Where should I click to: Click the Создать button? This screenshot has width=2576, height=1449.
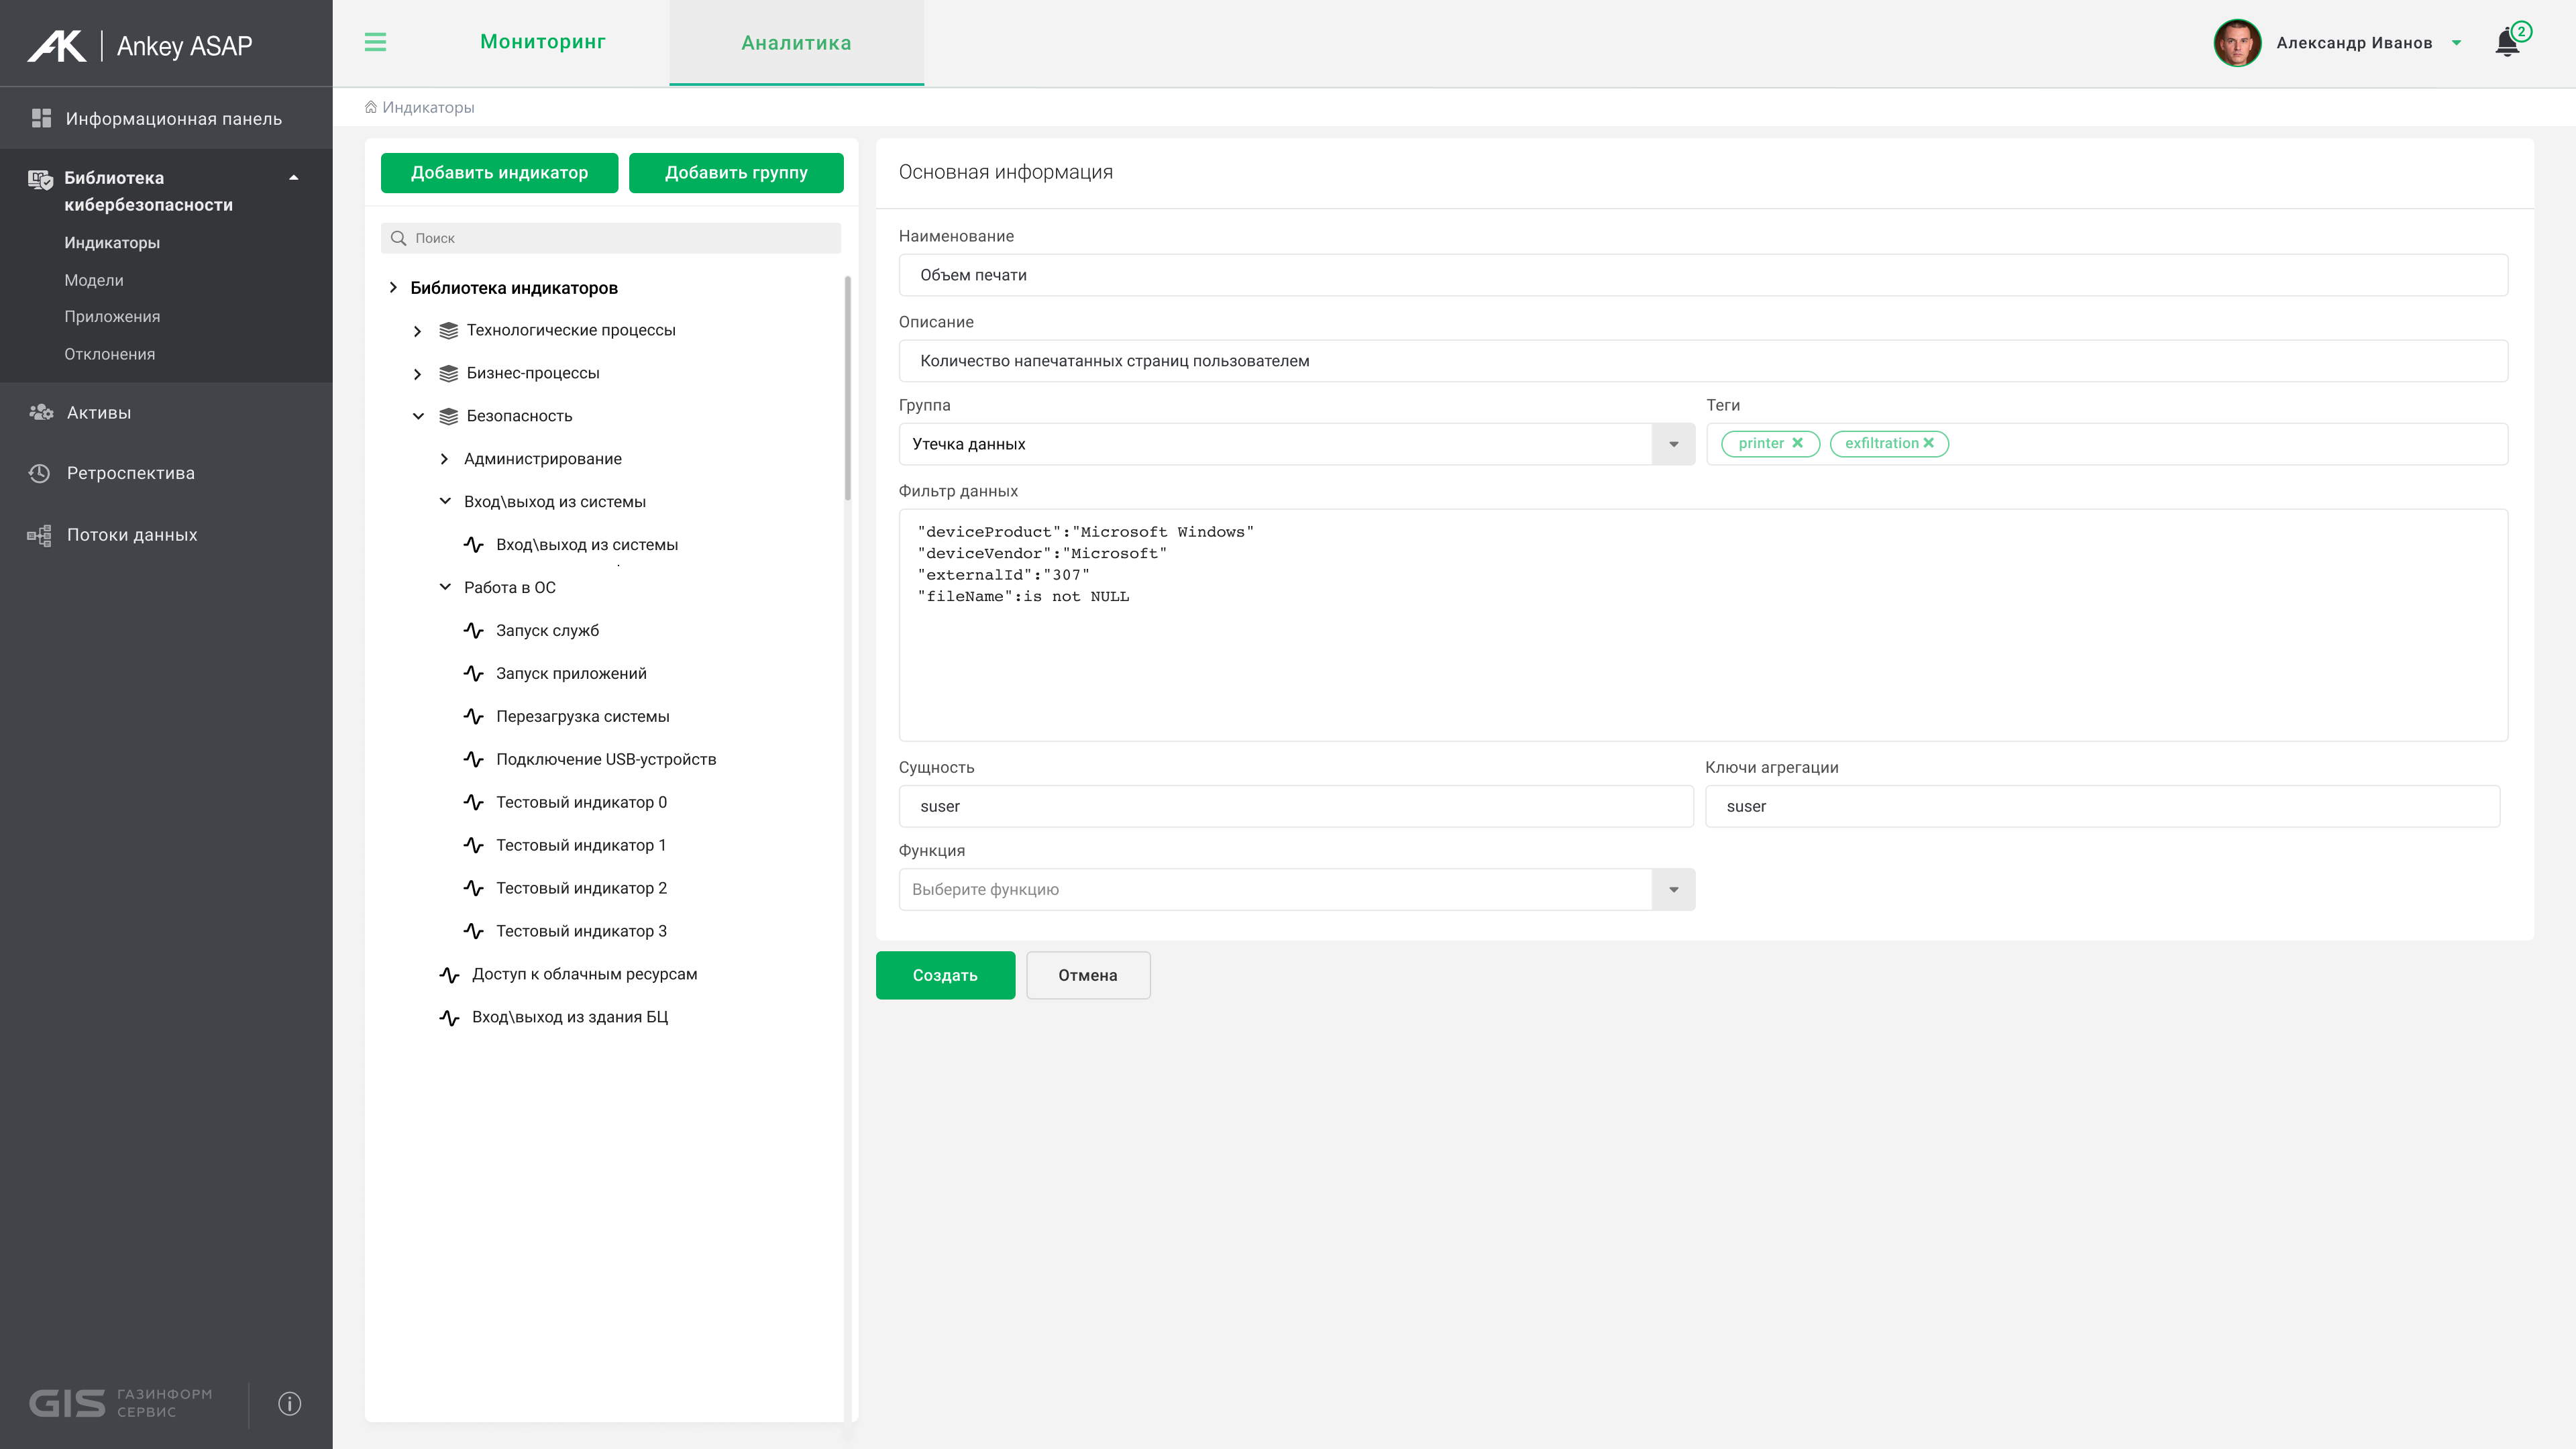coord(944,975)
